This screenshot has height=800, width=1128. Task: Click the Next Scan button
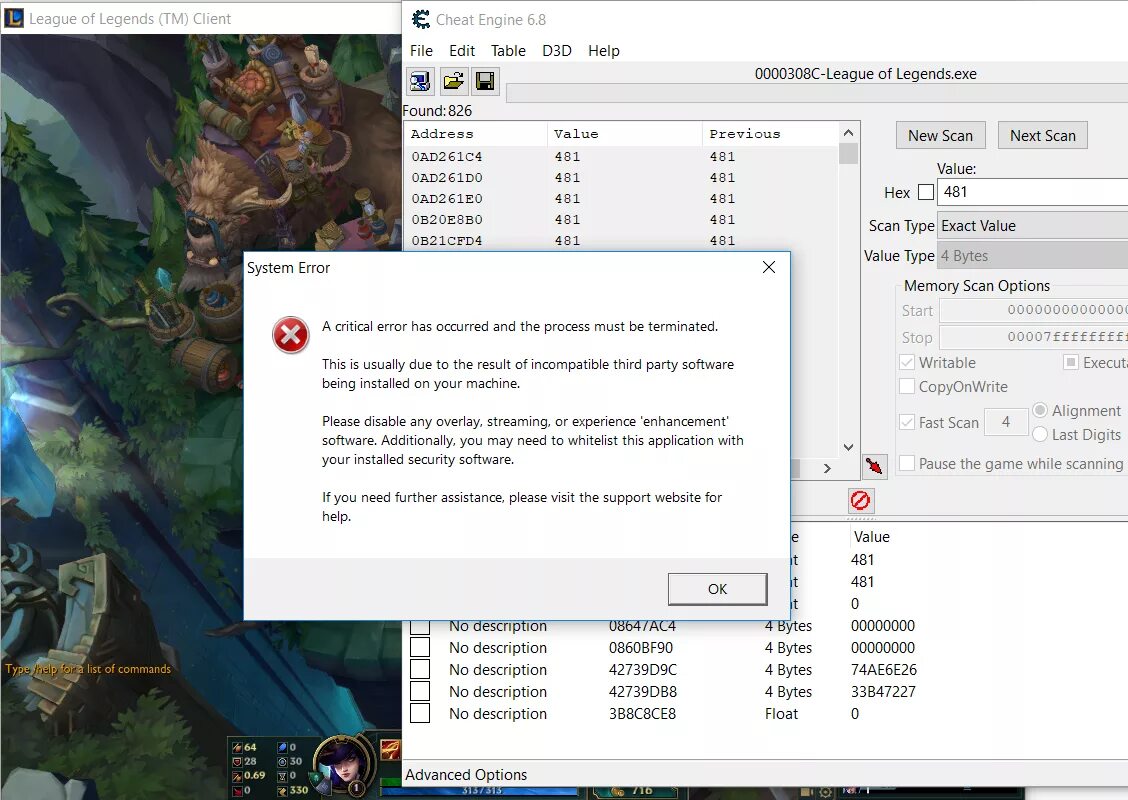tap(1042, 135)
